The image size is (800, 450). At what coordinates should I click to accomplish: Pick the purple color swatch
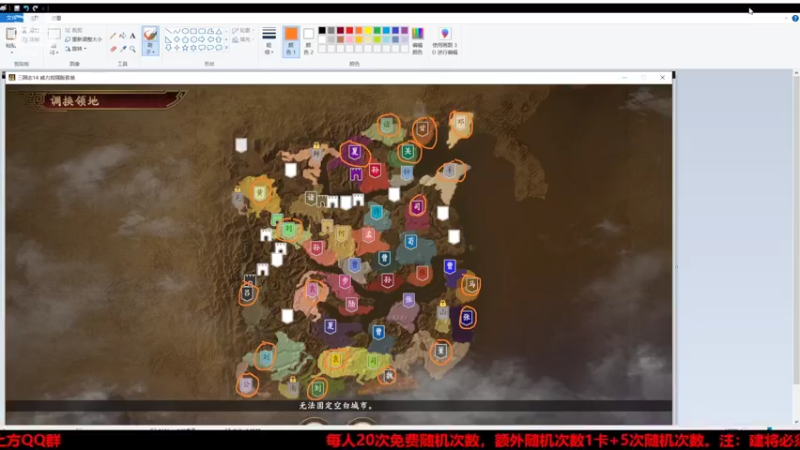(x=405, y=31)
